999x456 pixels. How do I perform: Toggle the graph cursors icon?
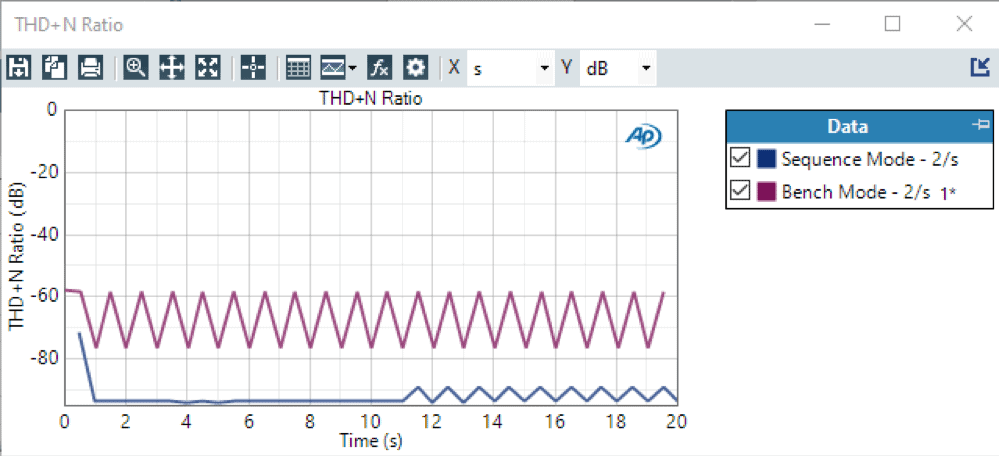253,68
